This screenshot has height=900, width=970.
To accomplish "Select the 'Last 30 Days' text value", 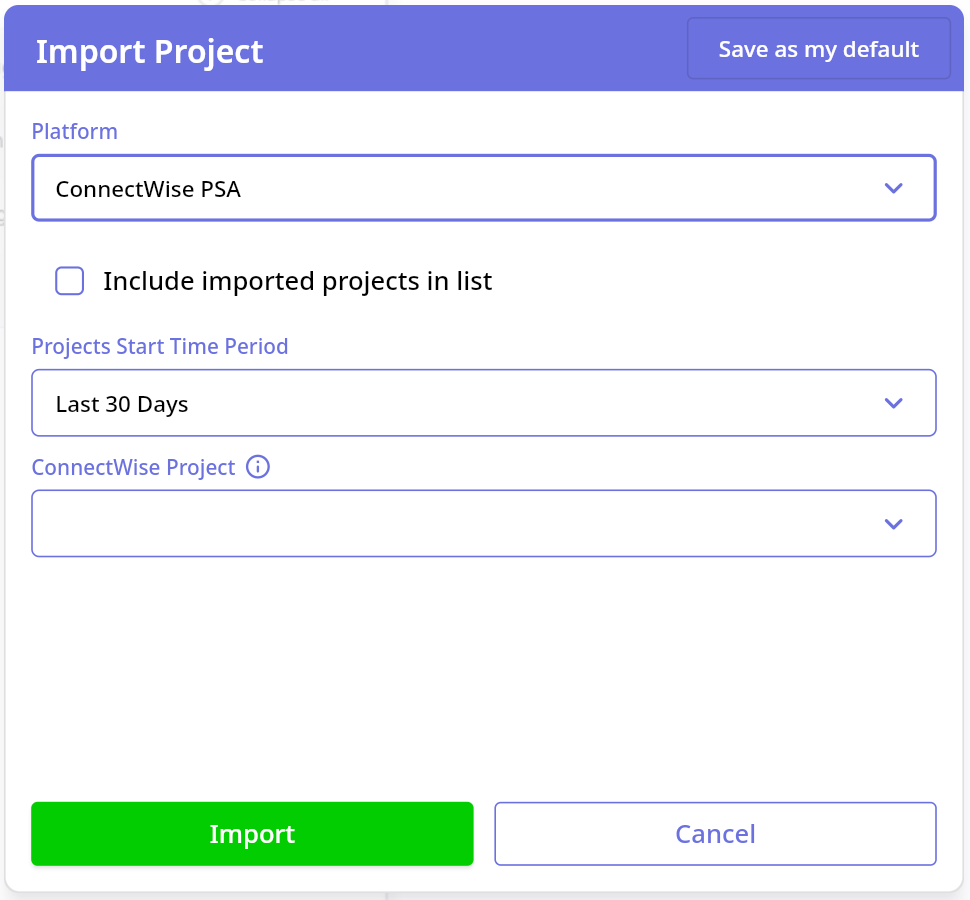I will pyautogui.click(x=122, y=404).
